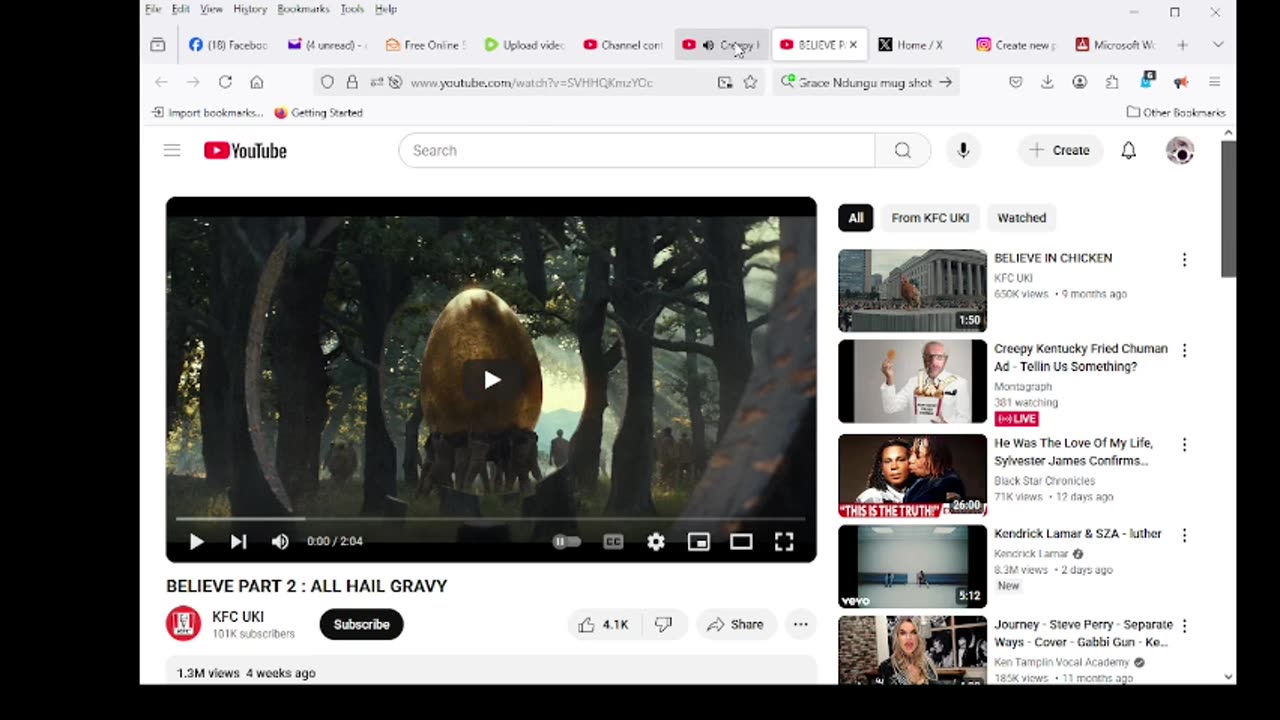Open the File menu
Screen dimensions: 1280x720
coord(153,9)
